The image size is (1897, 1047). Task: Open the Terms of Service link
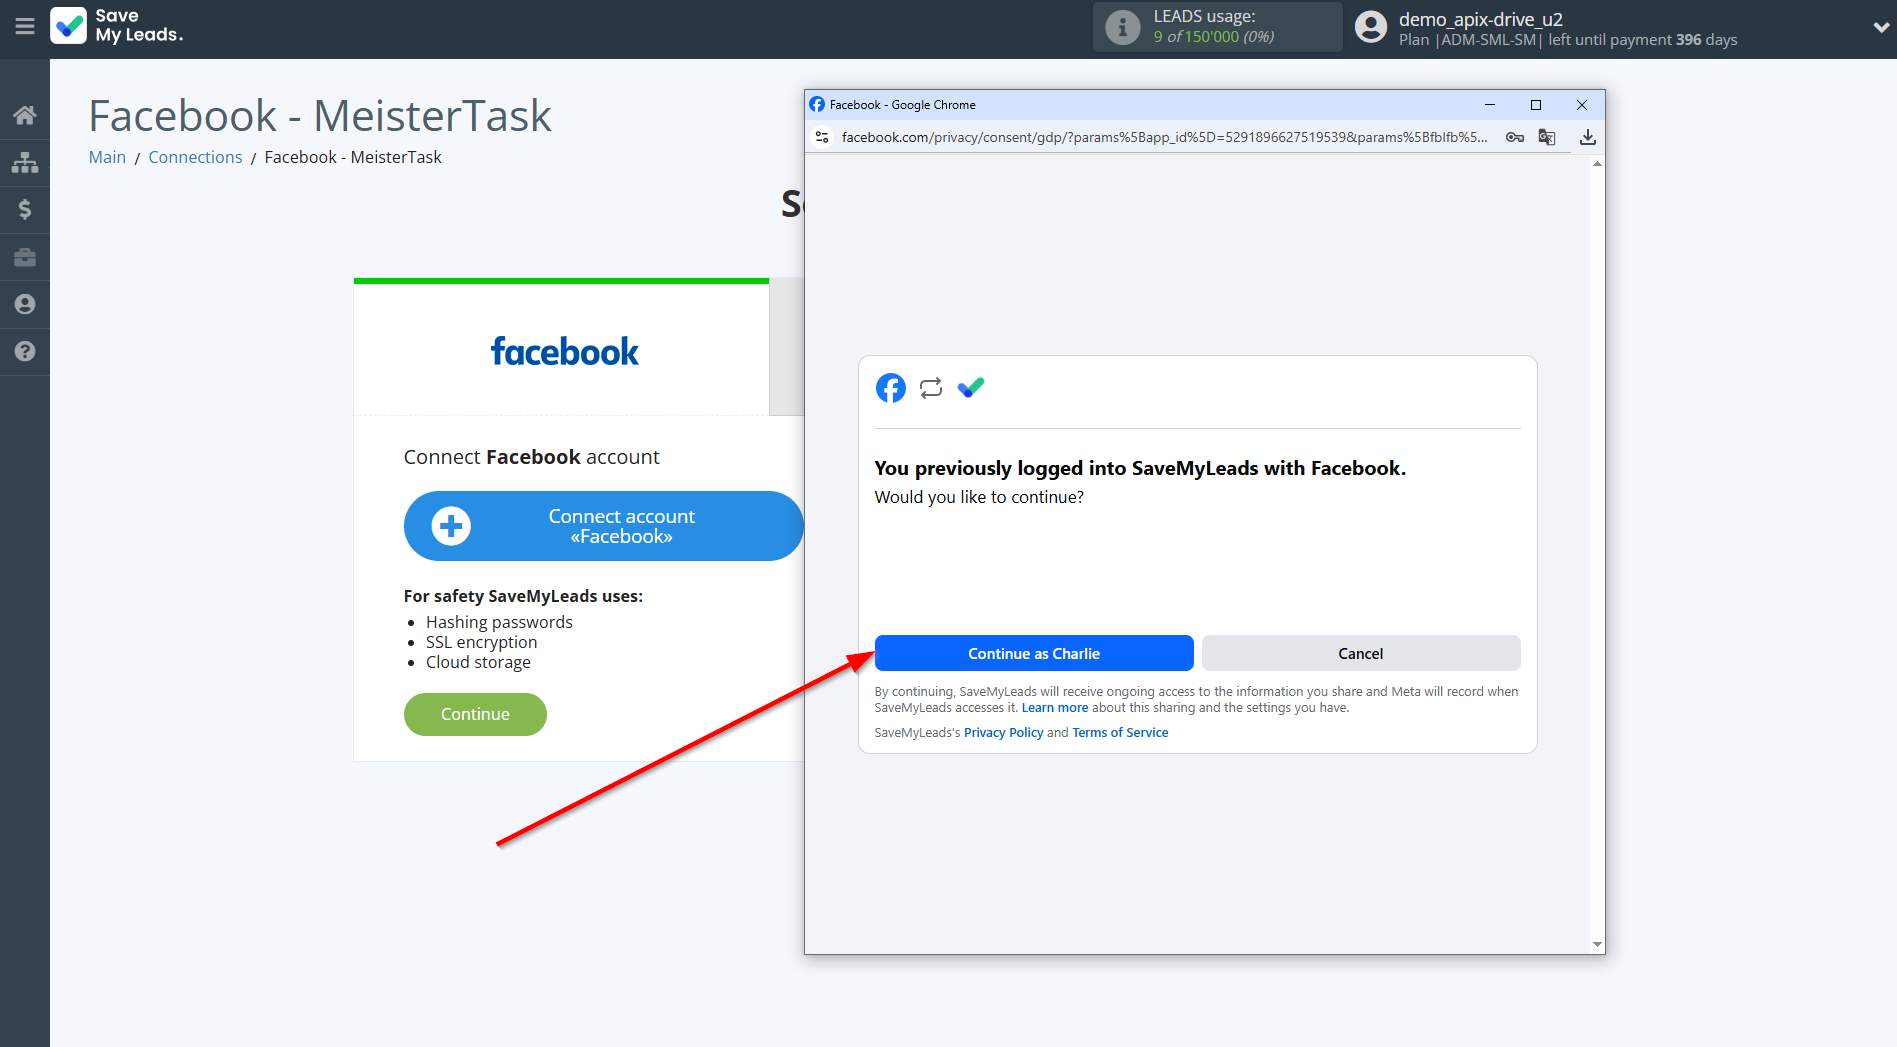point(1120,733)
